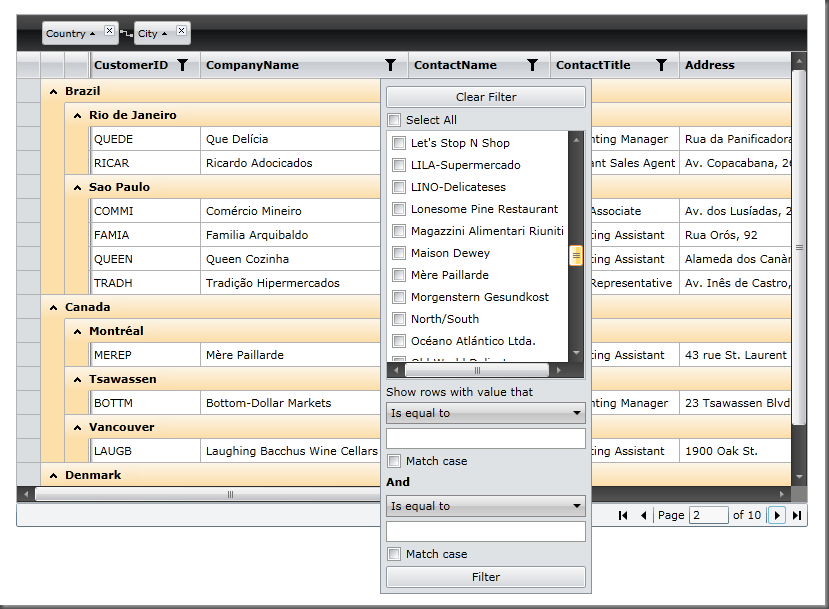The width and height of the screenshot is (829, 609).
Task: Check Let's Stop N Shop option
Action: pyautogui.click(x=399, y=143)
